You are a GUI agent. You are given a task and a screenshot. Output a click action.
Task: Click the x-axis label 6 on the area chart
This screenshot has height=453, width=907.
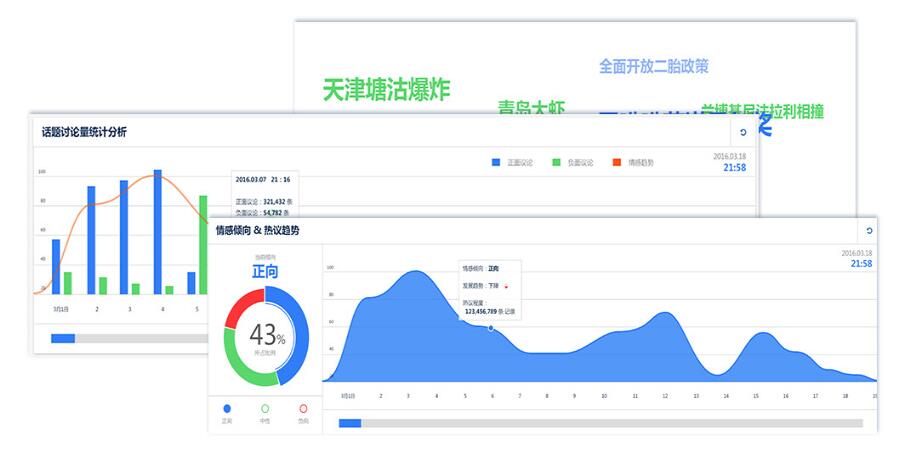[x=493, y=396]
